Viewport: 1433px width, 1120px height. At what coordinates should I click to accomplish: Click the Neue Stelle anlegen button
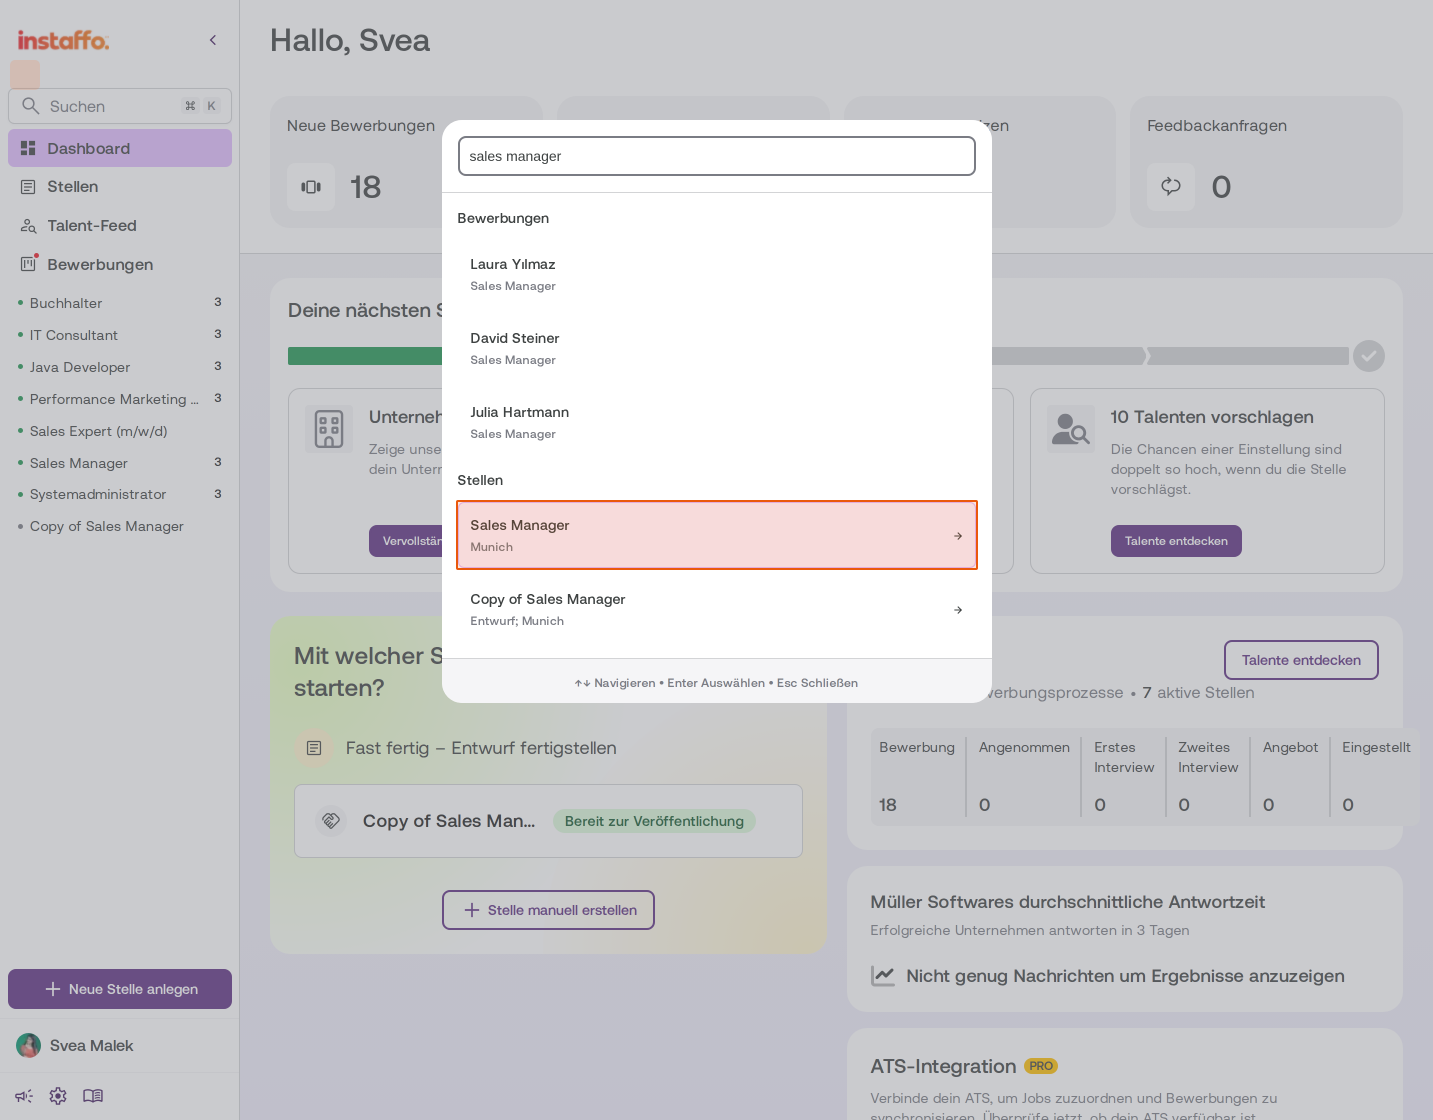(x=120, y=989)
